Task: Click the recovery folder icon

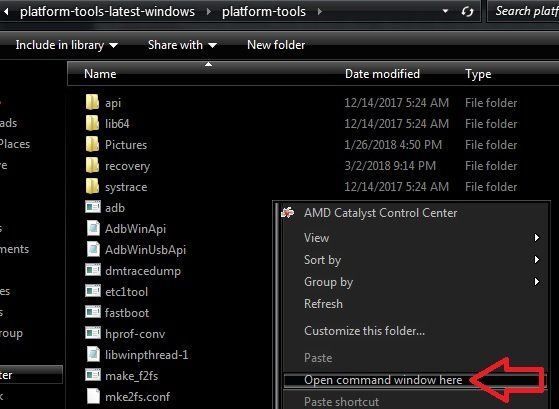Action: [92, 166]
